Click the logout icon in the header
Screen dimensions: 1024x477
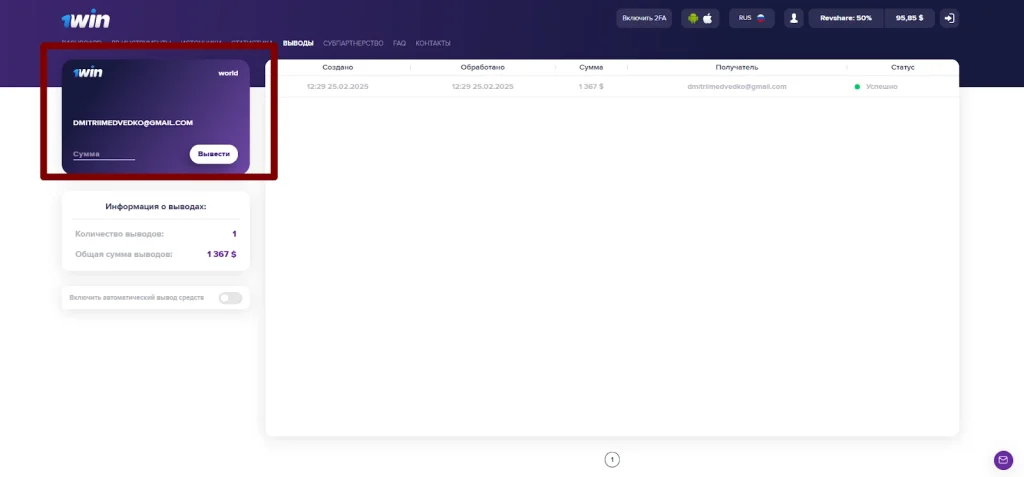950,18
